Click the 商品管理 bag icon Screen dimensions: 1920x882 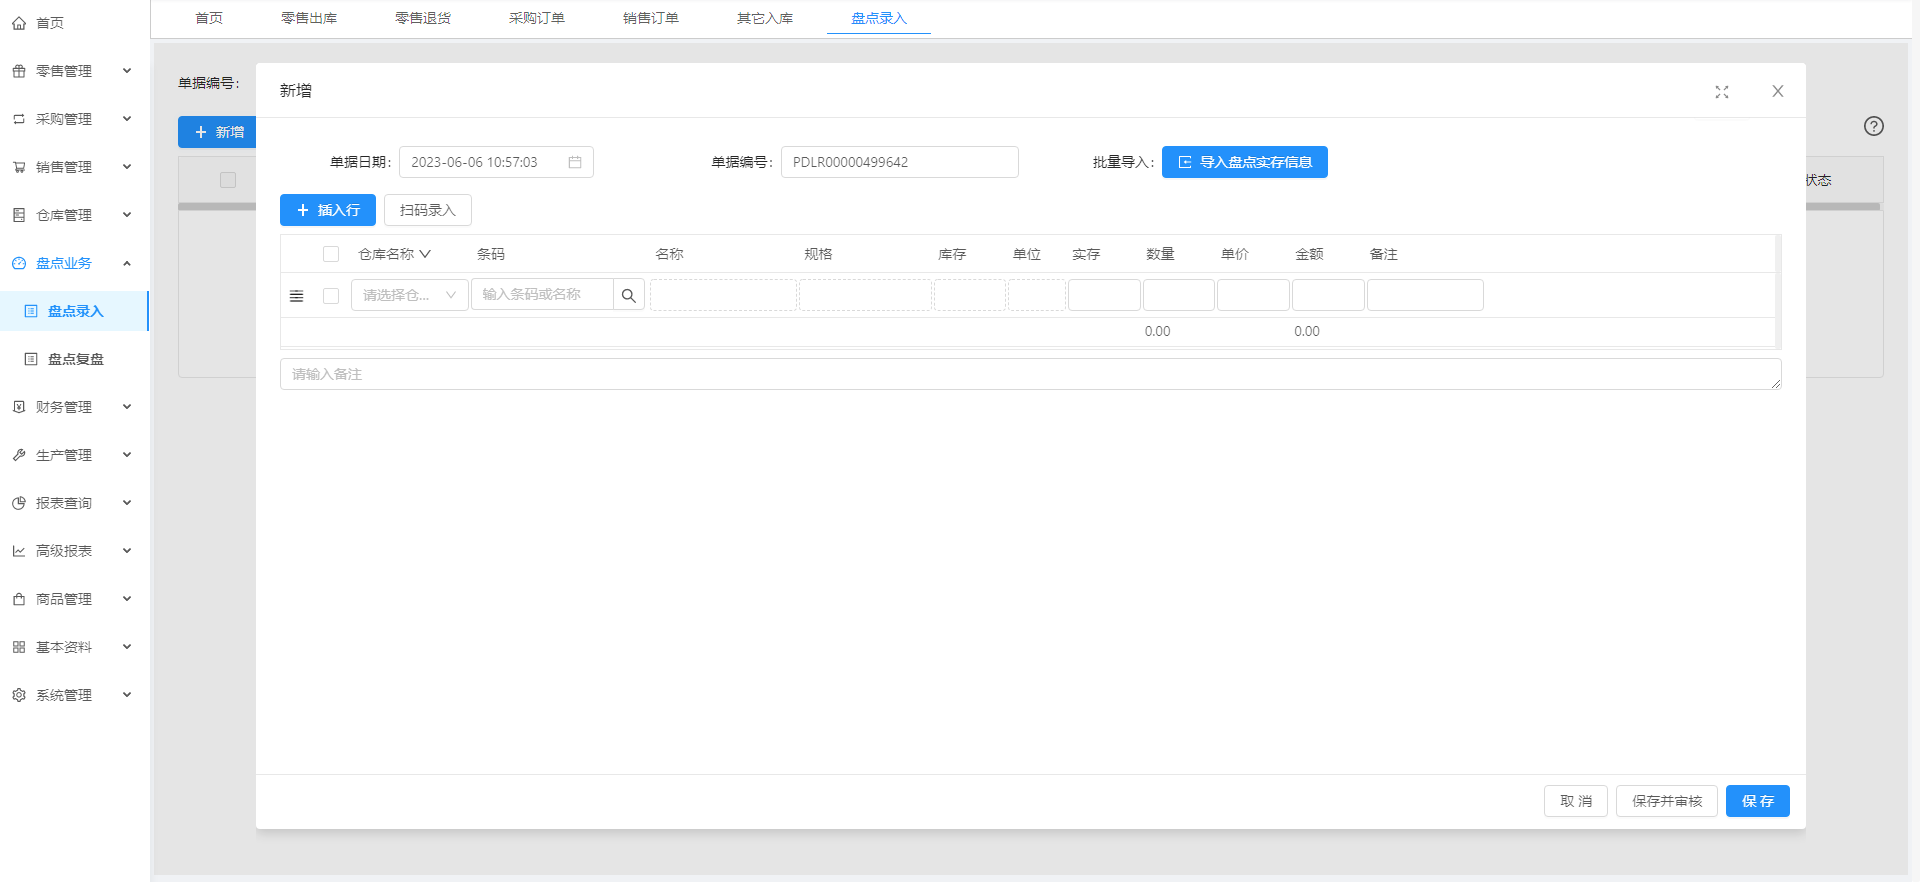pos(19,599)
